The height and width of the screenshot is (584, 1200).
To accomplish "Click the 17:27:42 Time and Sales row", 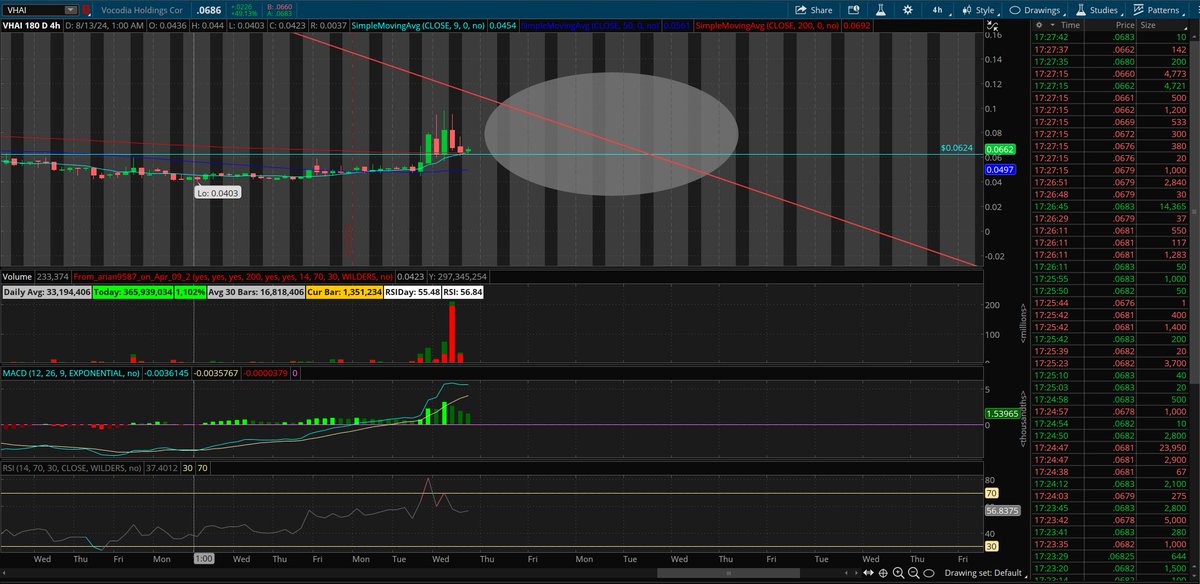I will coord(1110,36).
